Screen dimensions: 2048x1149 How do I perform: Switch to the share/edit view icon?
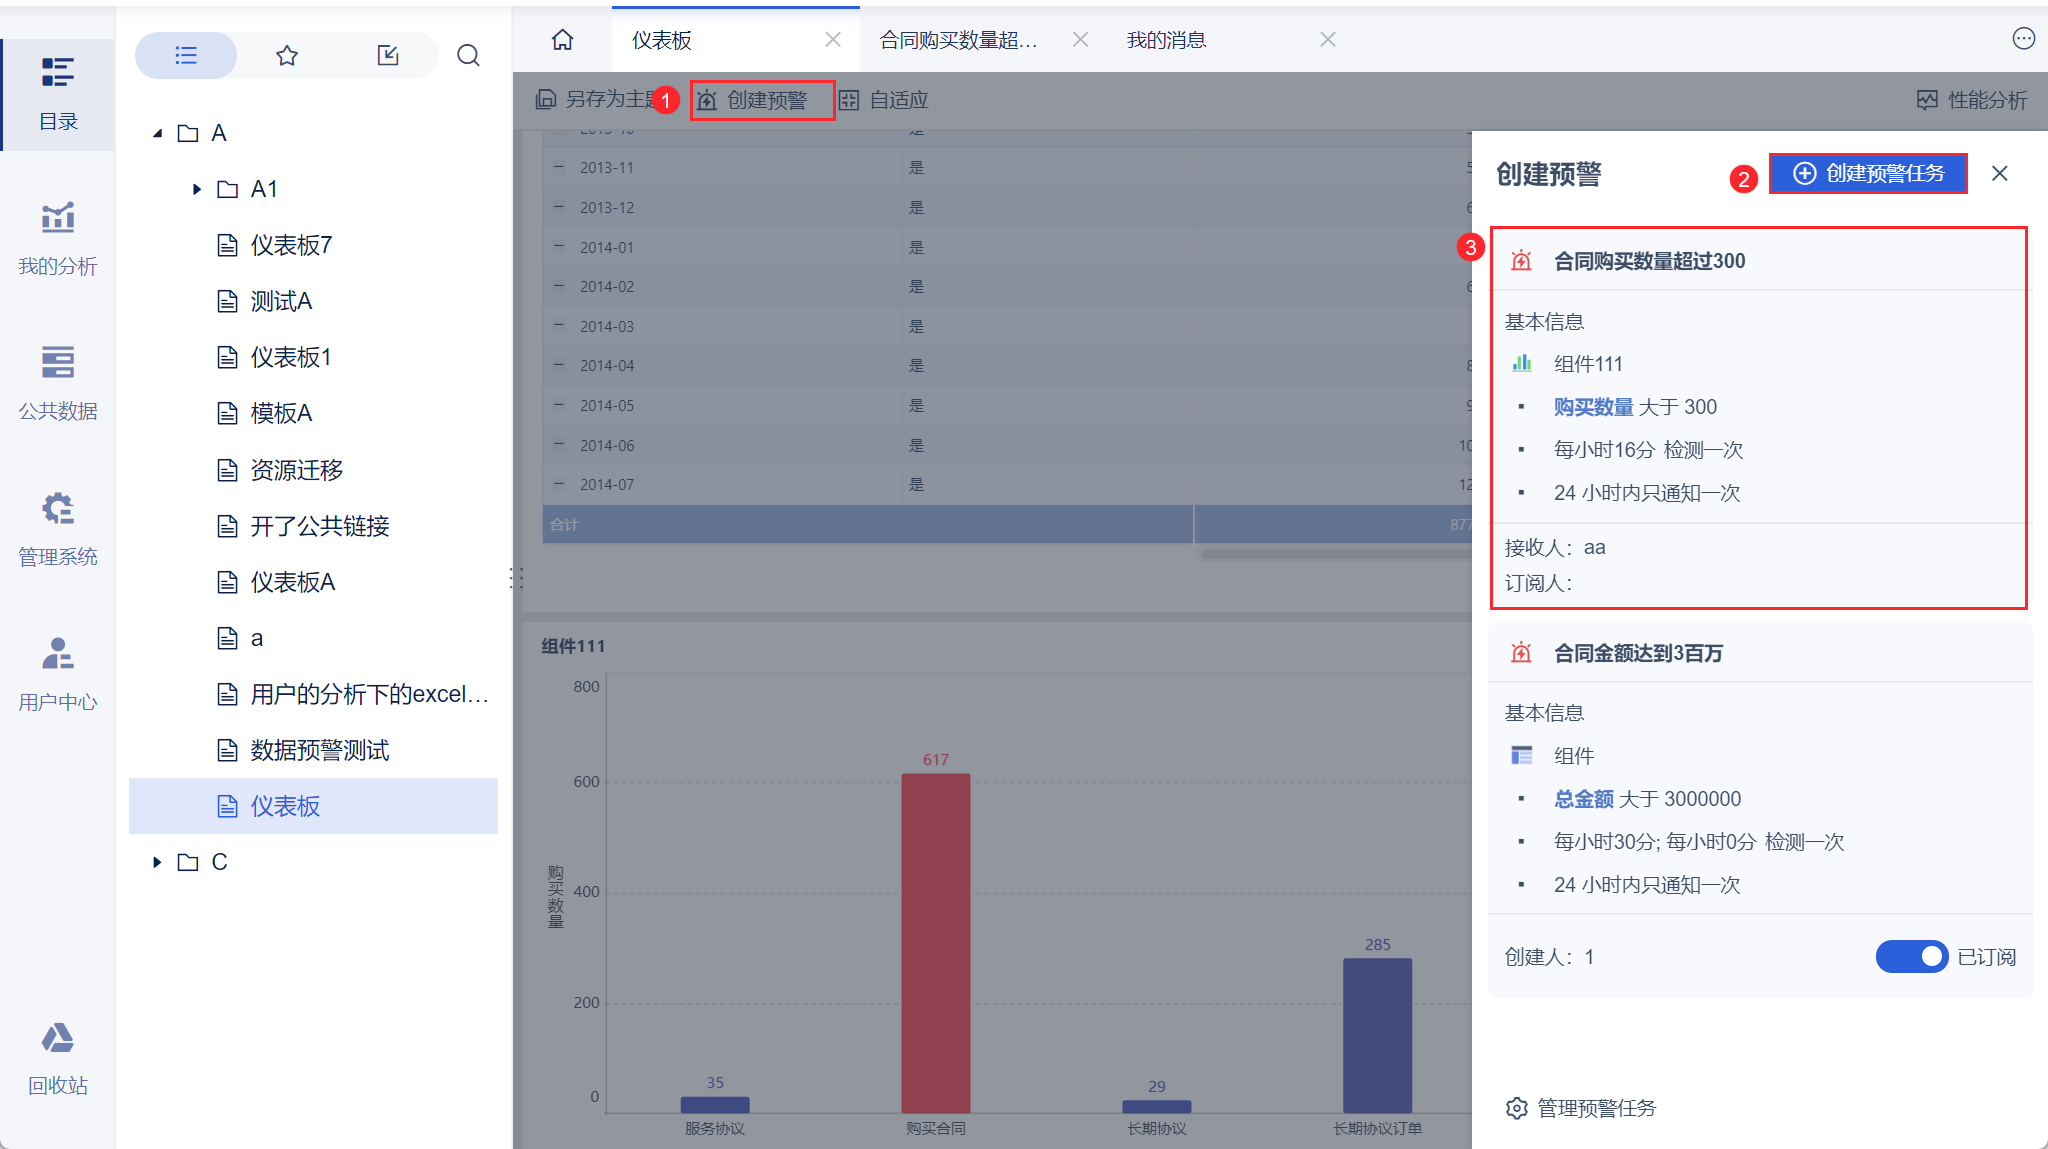pos(388,55)
